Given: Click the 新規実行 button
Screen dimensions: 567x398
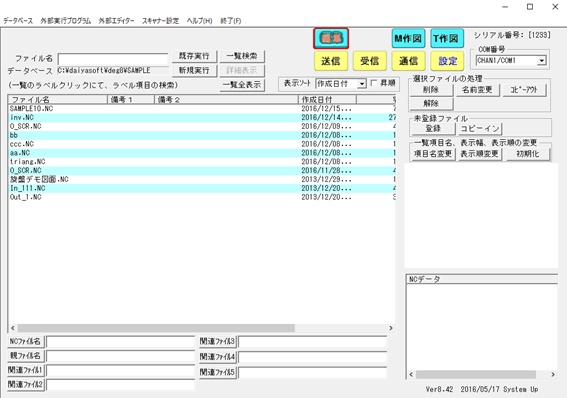Looking at the screenshot, I should click(x=194, y=70).
